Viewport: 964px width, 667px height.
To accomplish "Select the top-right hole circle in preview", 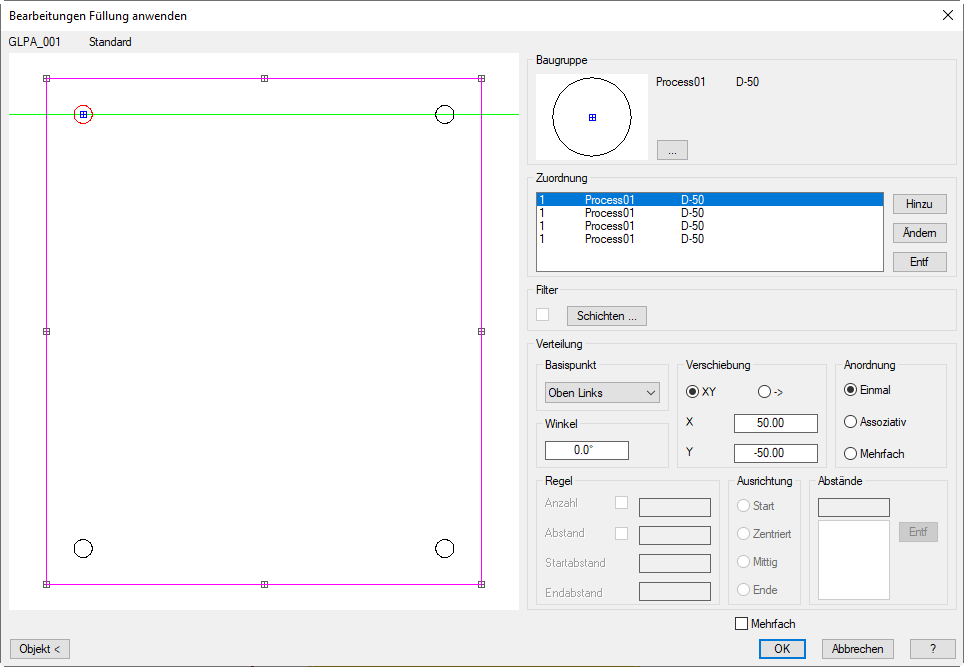I will click(x=445, y=115).
